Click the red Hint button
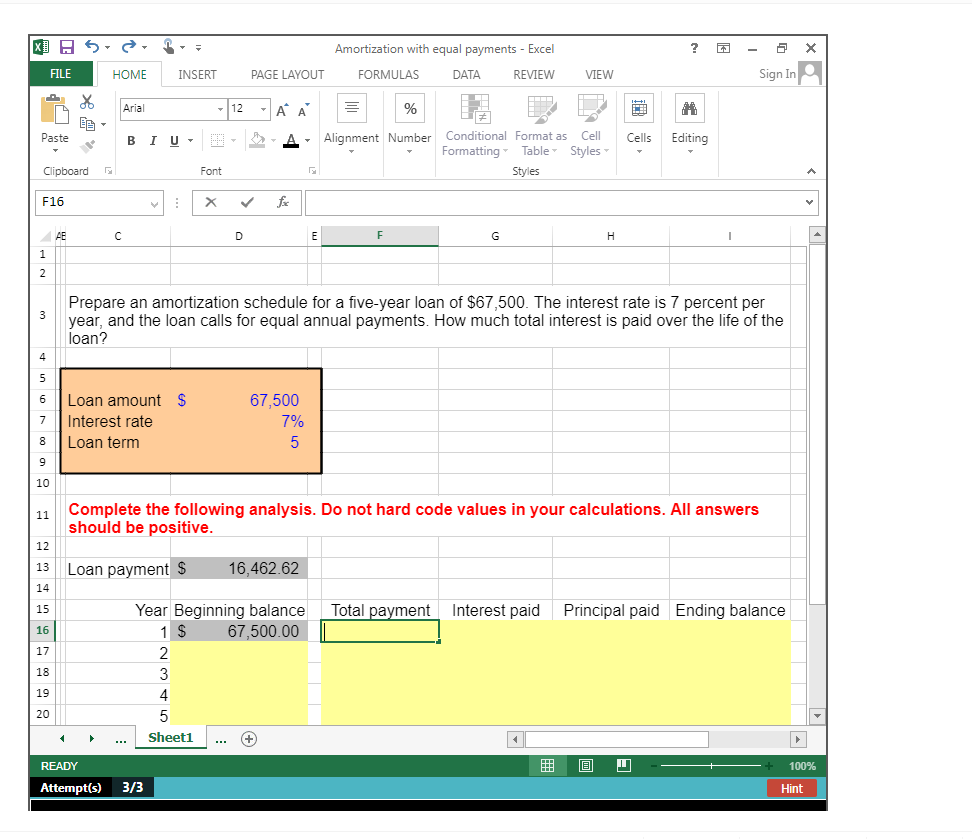Viewport: 972px width, 839px height. [791, 788]
